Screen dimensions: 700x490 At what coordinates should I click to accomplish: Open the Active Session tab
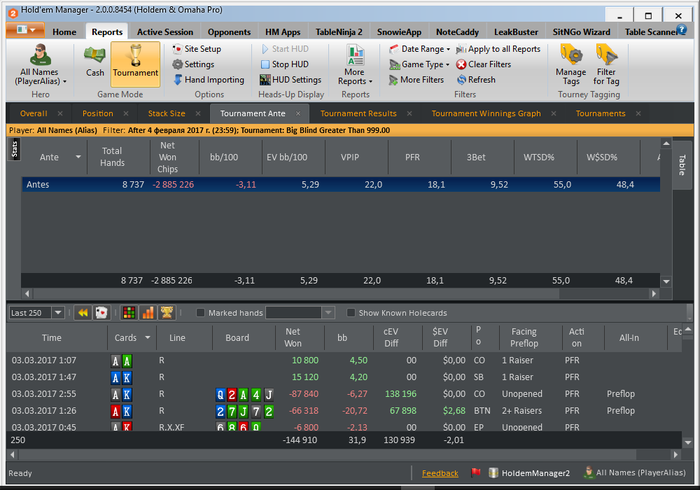pos(165,32)
